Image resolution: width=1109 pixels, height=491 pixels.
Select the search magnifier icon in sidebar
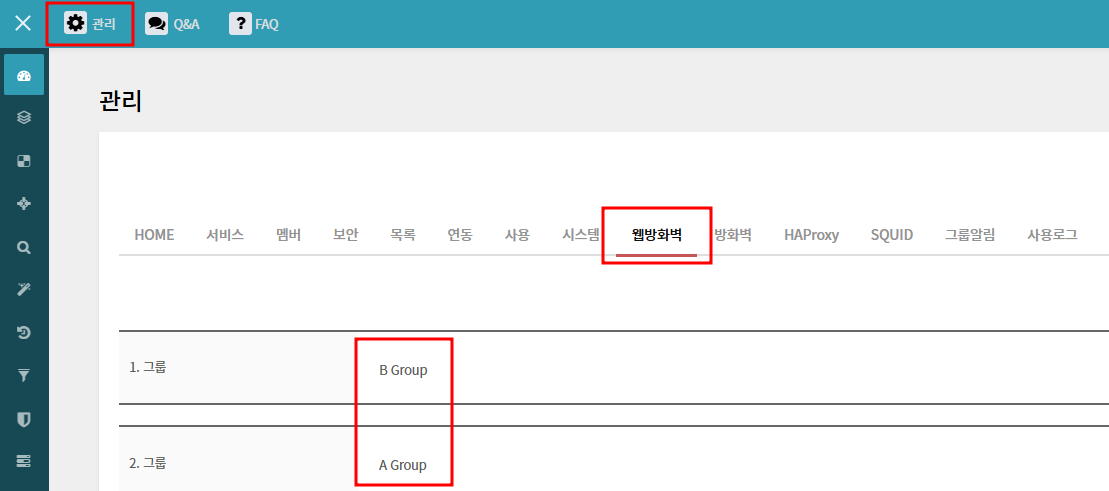click(24, 247)
